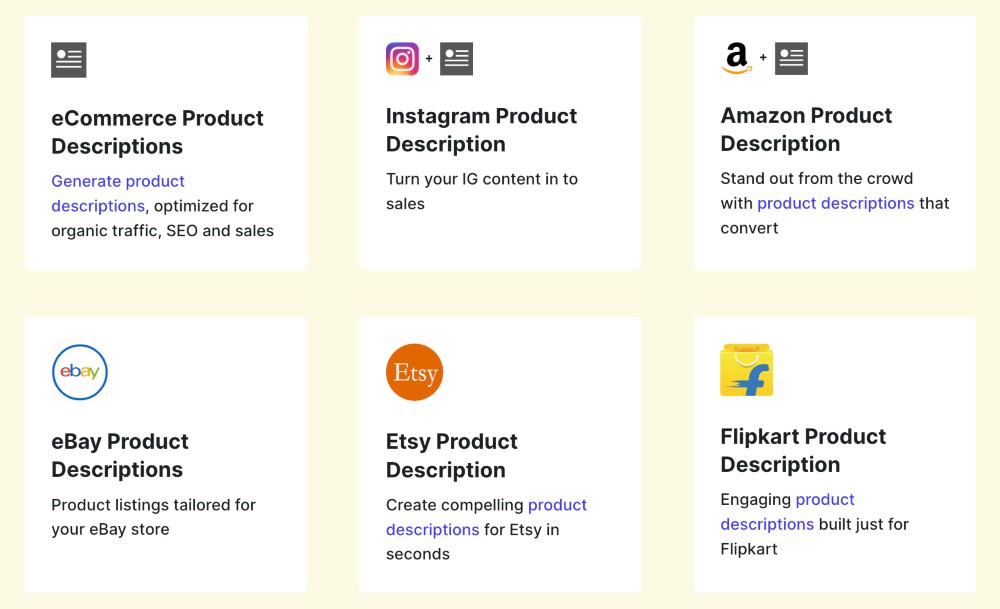Choose Flipkart Product Description heading
Viewport: 1000px width, 609px height.
(x=803, y=450)
